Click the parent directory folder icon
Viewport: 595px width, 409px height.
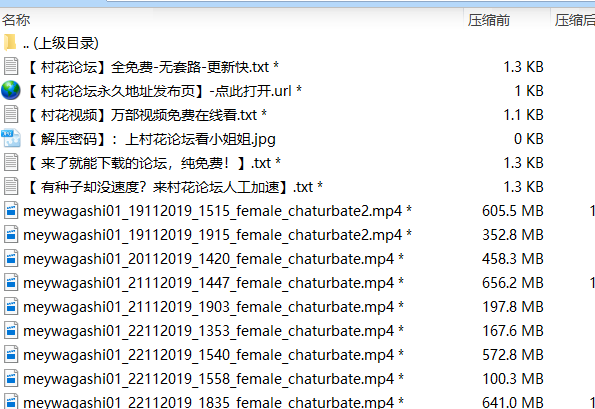[10, 42]
